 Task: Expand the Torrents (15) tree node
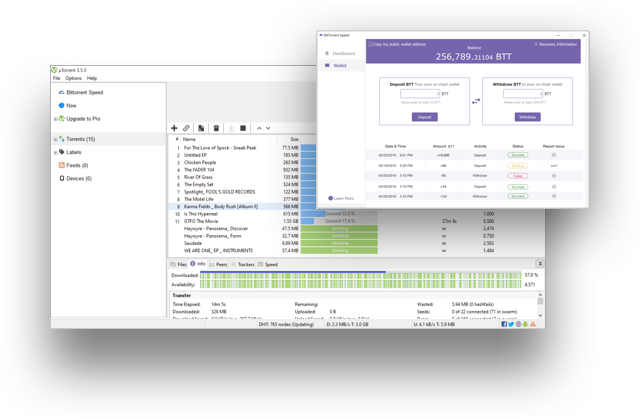click(56, 140)
